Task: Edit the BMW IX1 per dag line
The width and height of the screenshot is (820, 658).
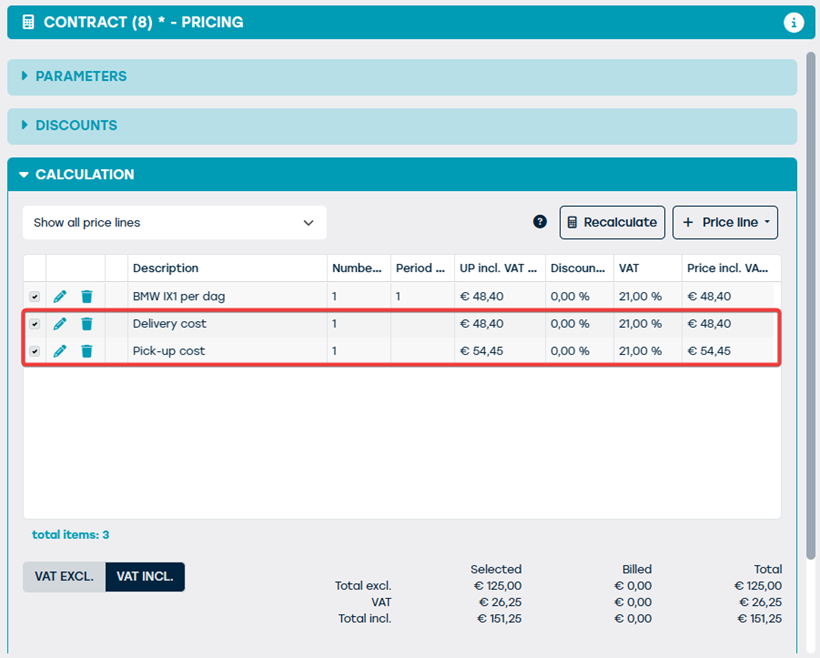Action: point(60,297)
